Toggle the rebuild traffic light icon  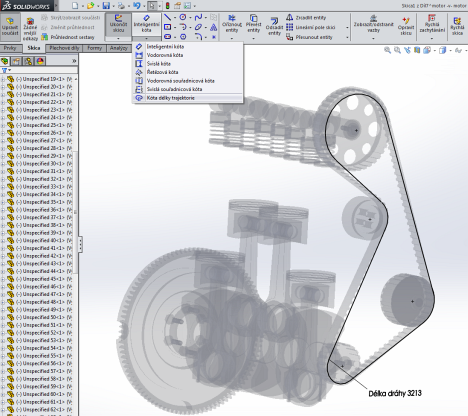[167, 5]
